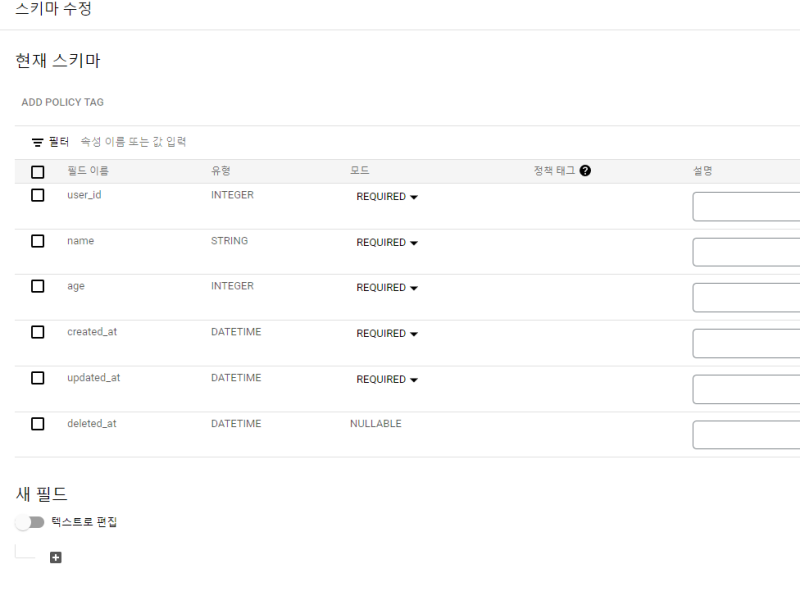Open the age field mode dropdown

(x=387, y=288)
